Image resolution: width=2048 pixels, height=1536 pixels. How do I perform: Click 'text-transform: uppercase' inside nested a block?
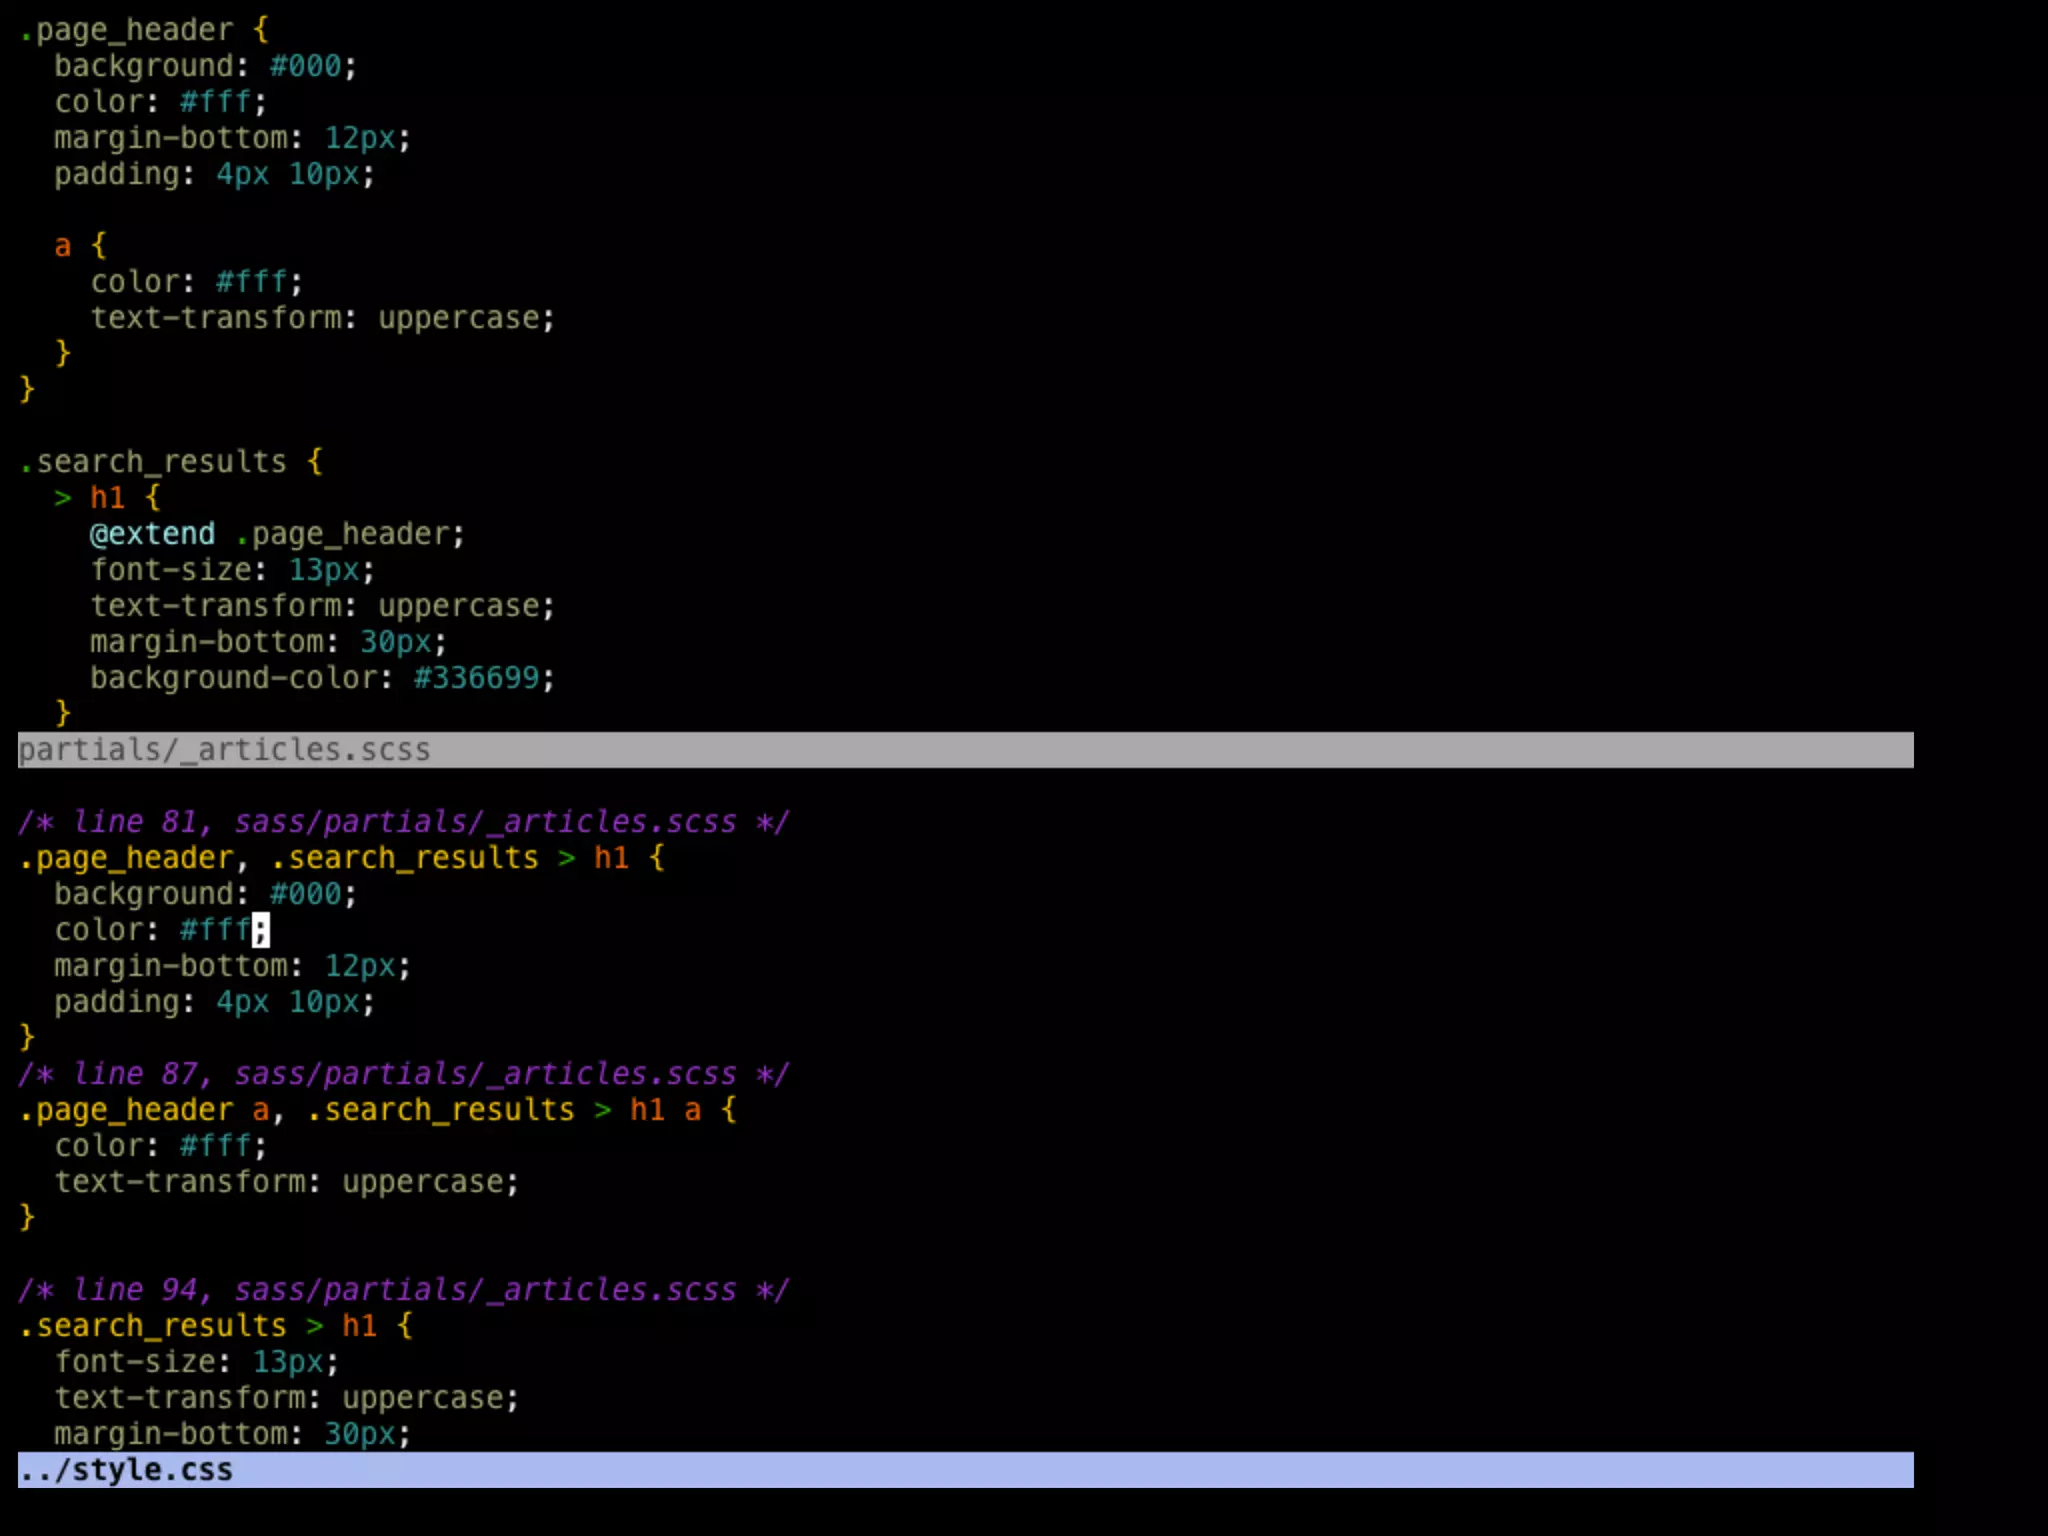[320, 318]
